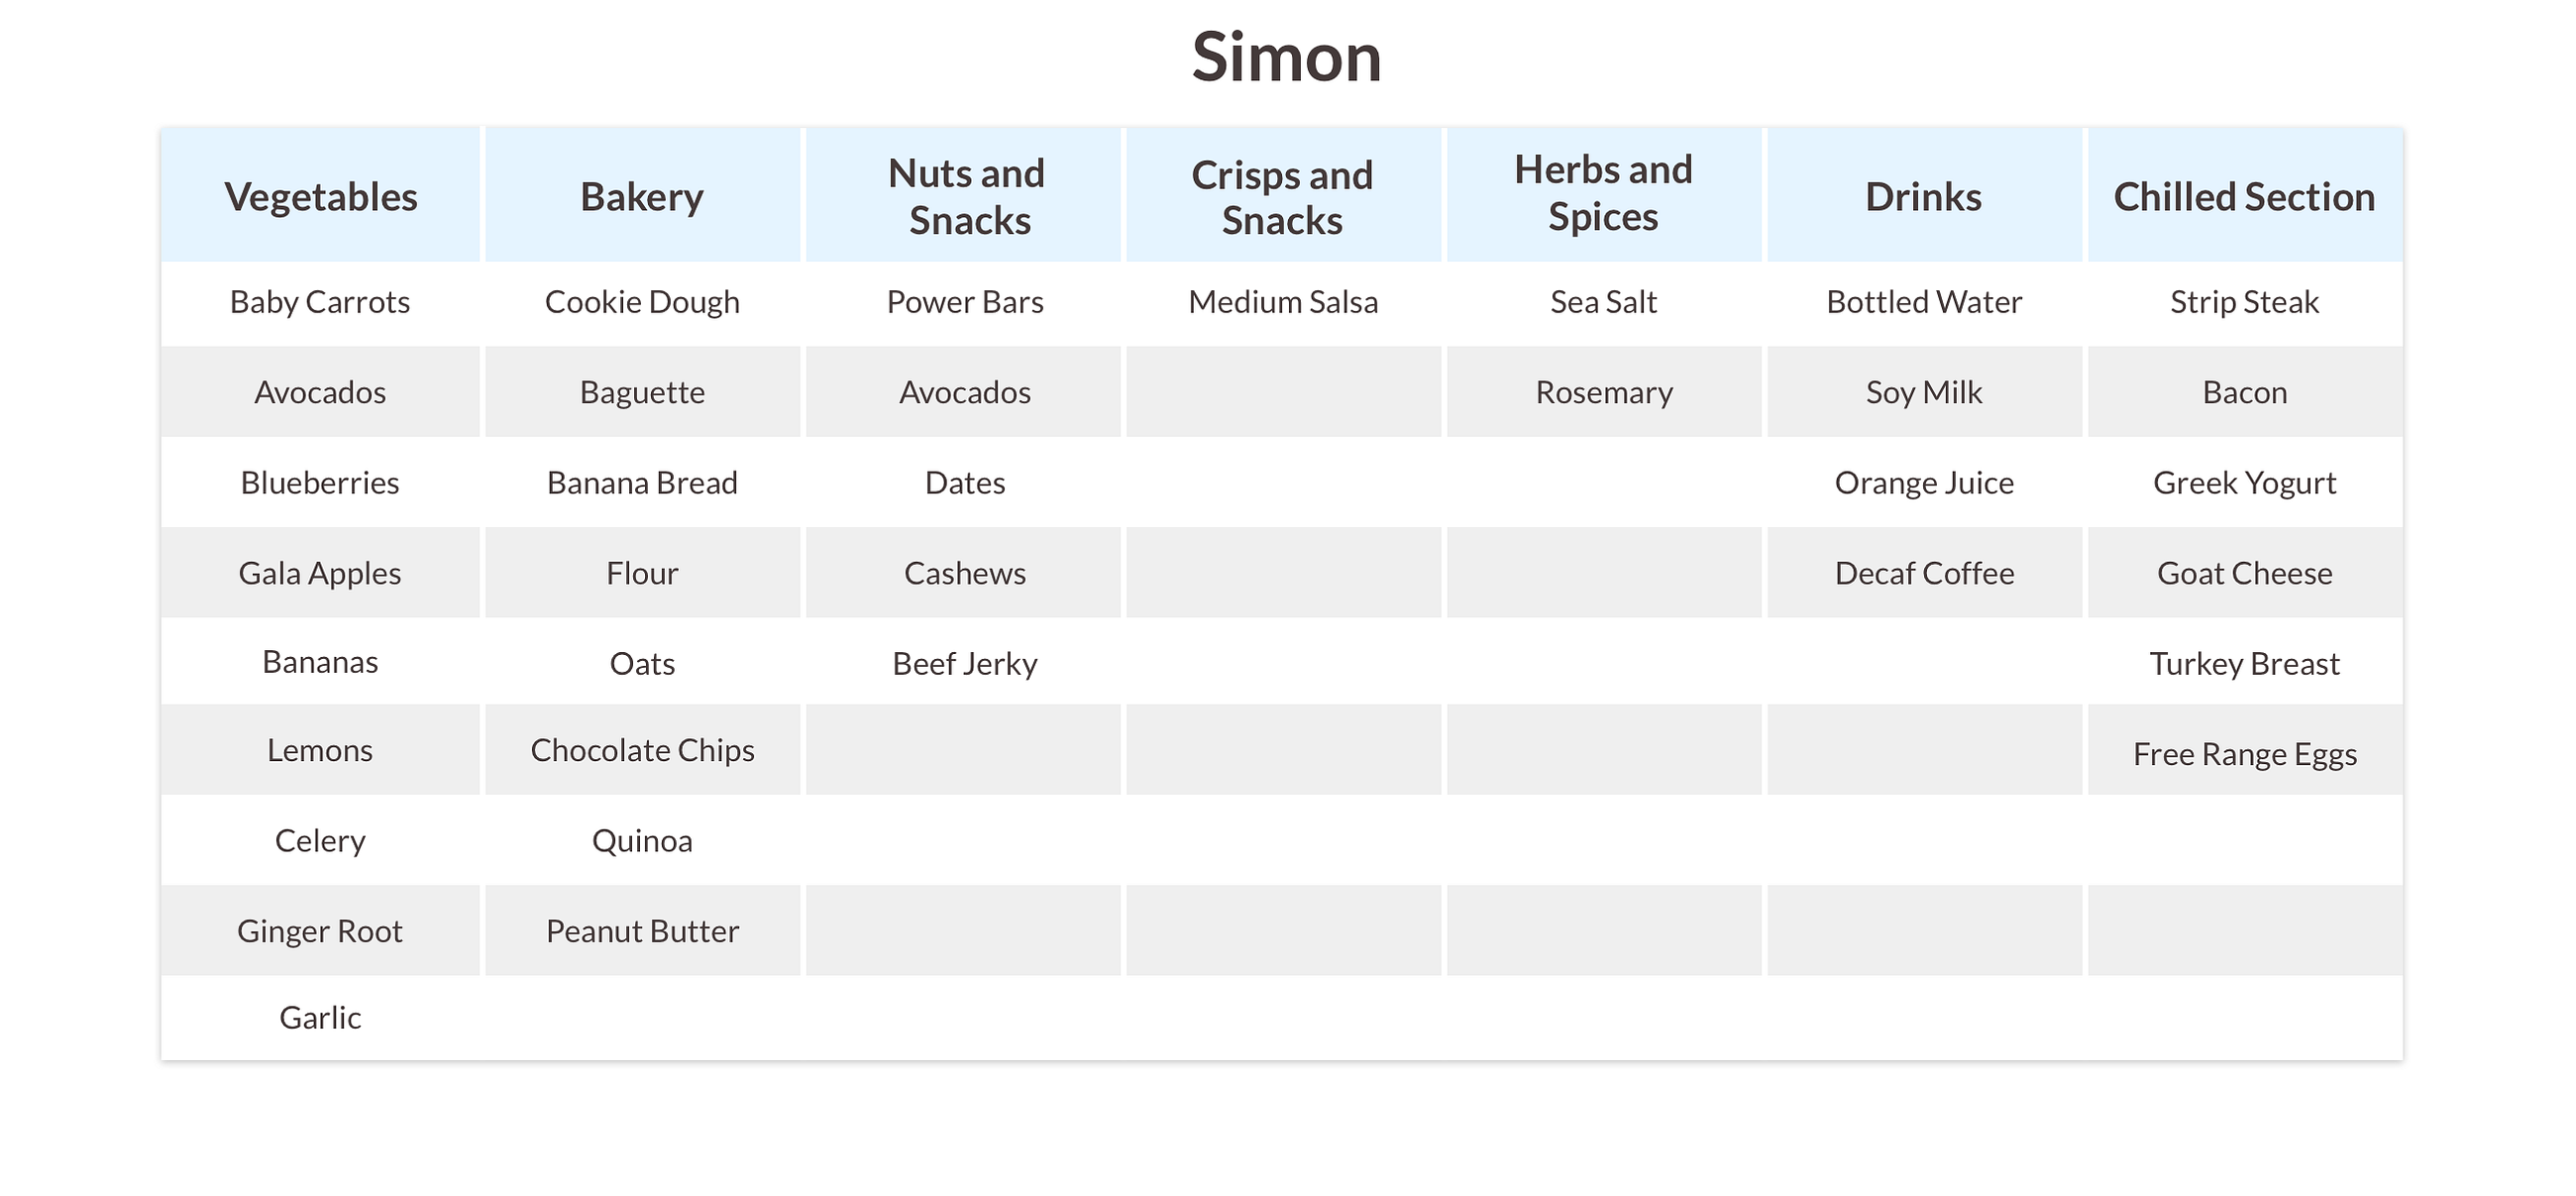
Task: Click the Free Range Eggs entry
Action: [2245, 754]
